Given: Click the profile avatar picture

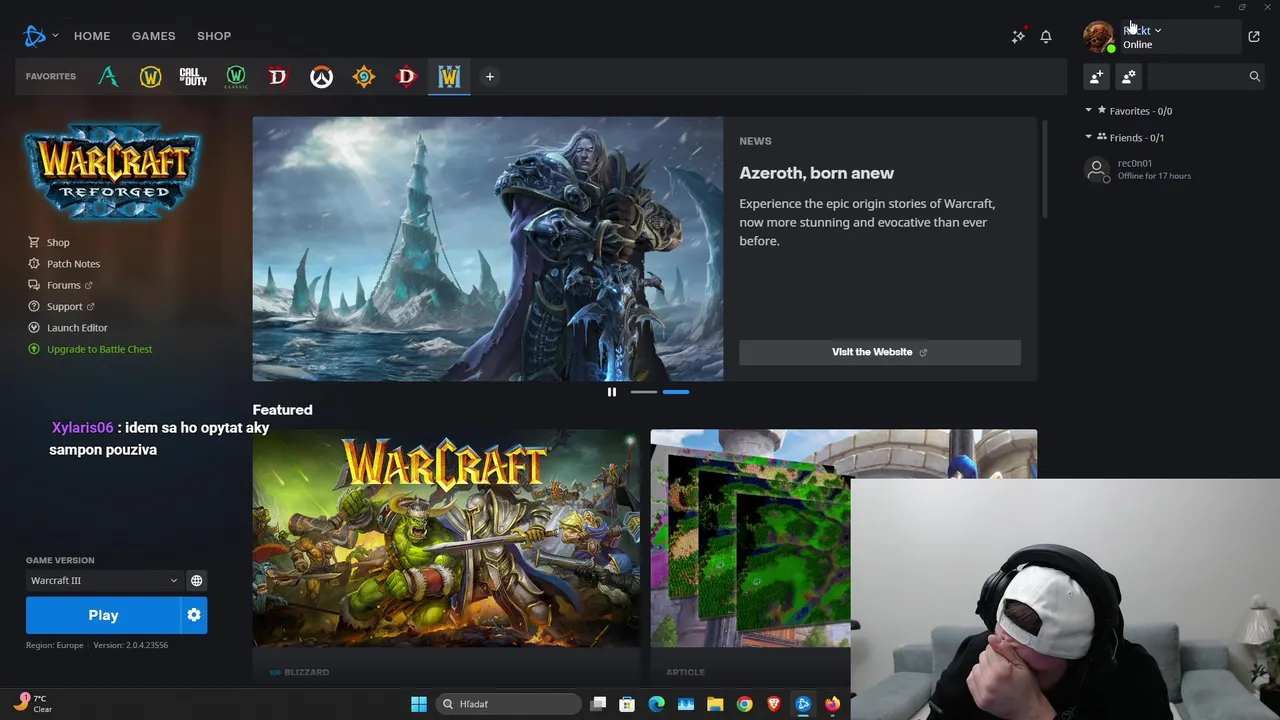Looking at the screenshot, I should pos(1098,37).
